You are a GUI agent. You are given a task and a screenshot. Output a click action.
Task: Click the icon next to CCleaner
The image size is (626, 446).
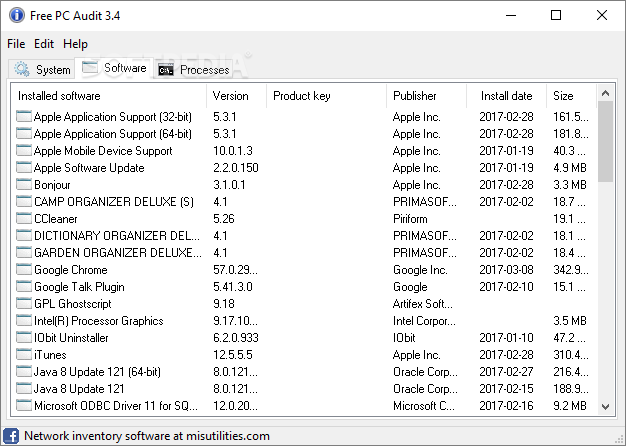tap(24, 218)
